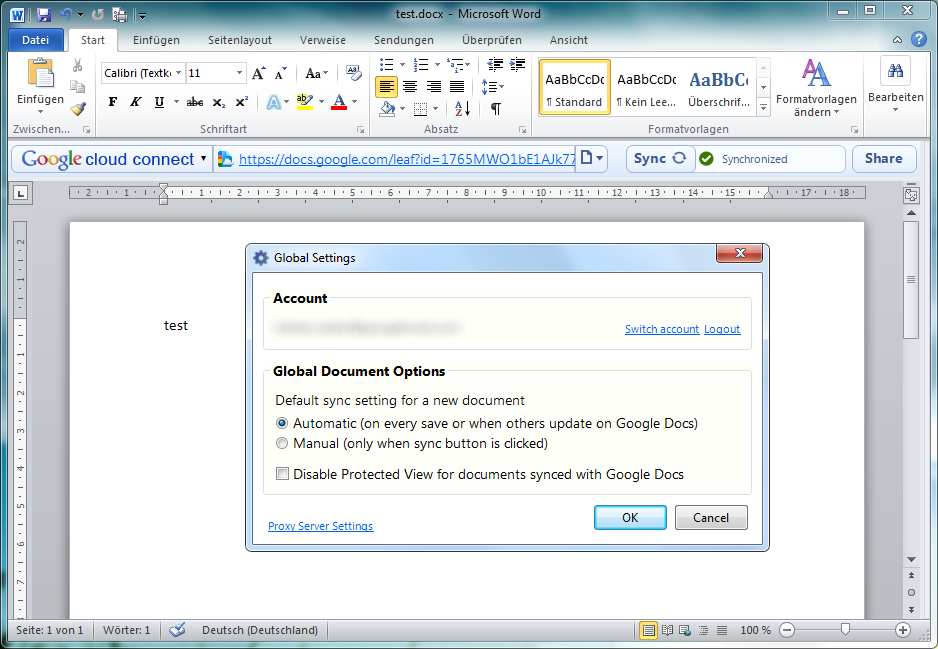The width and height of the screenshot is (938, 649).
Task: Click the Switch account link
Action: point(662,329)
